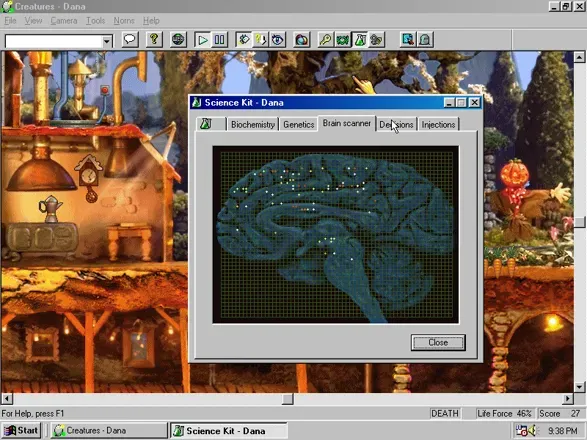The image size is (587, 440).
Task: Close the Science Kit dialog with X
Action: [x=474, y=102]
